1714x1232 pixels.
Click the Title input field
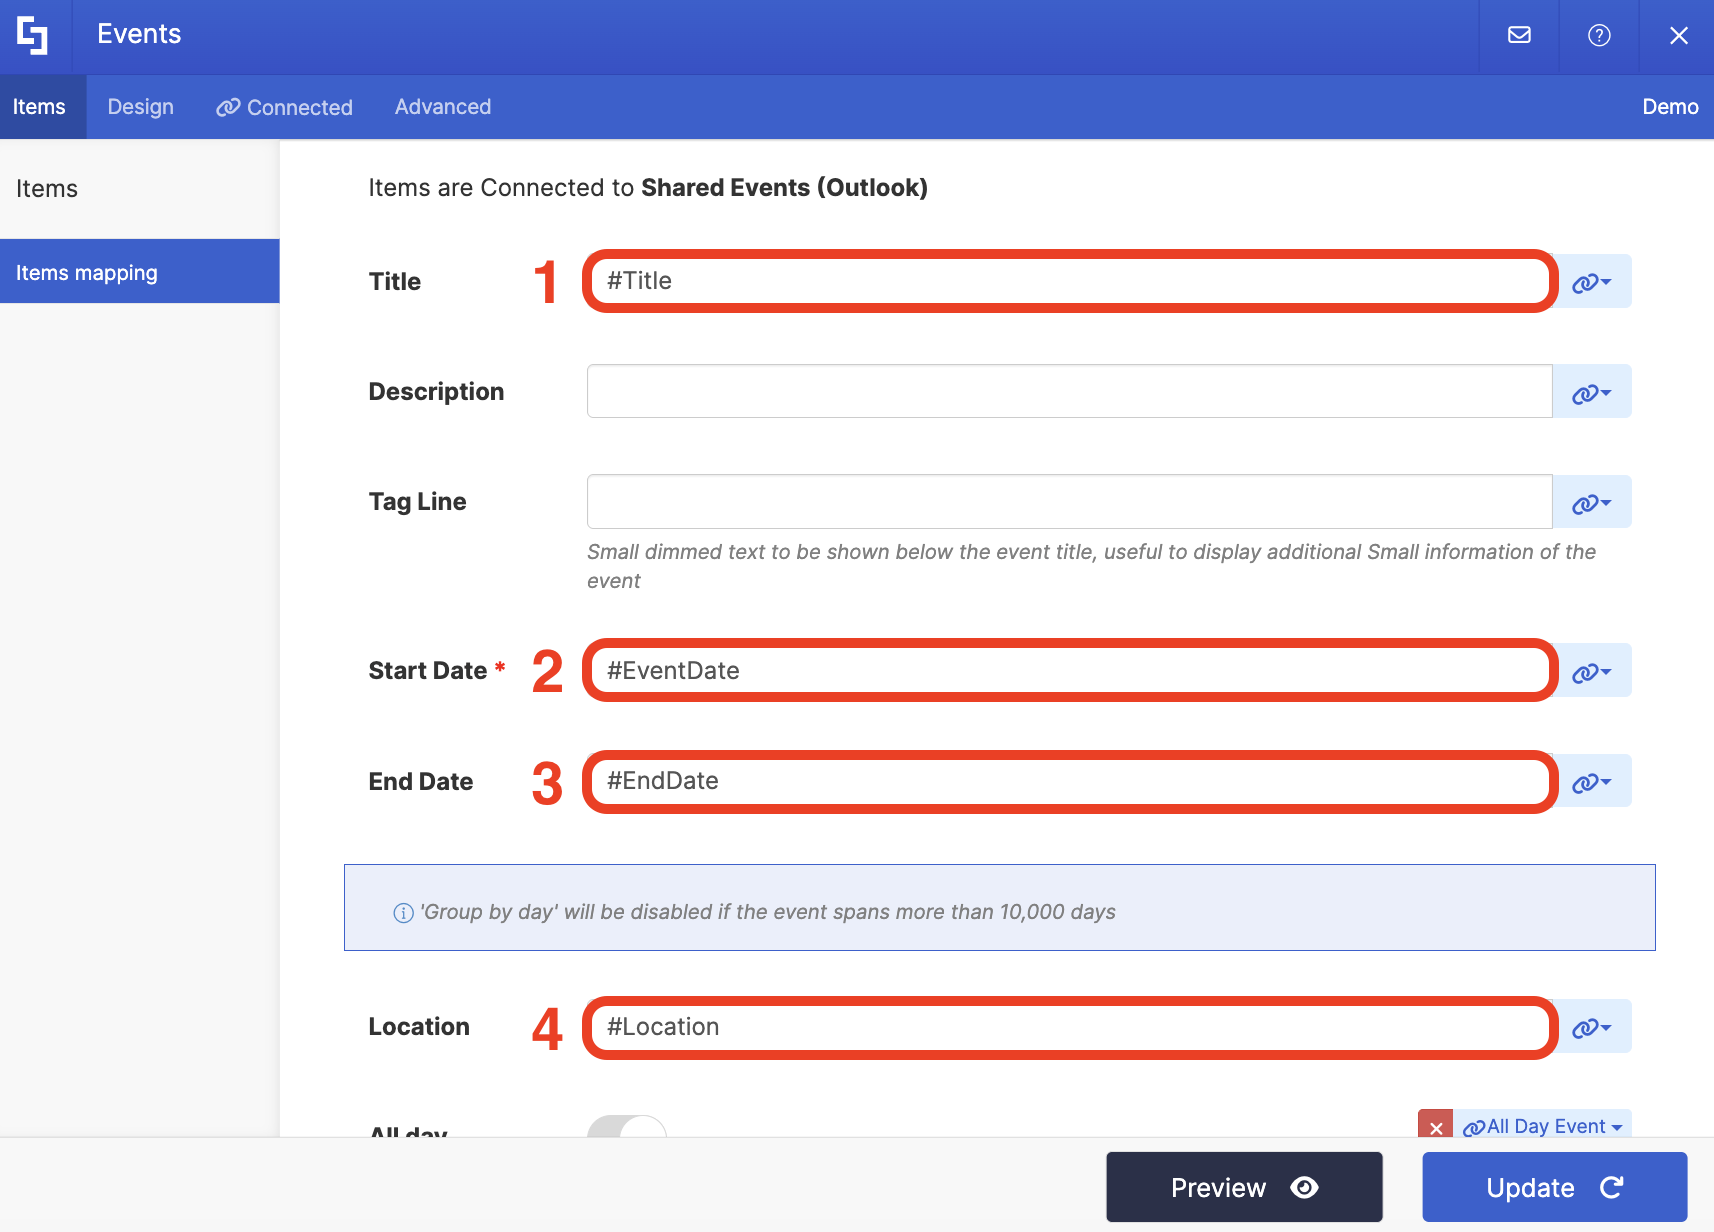[x=1069, y=281]
